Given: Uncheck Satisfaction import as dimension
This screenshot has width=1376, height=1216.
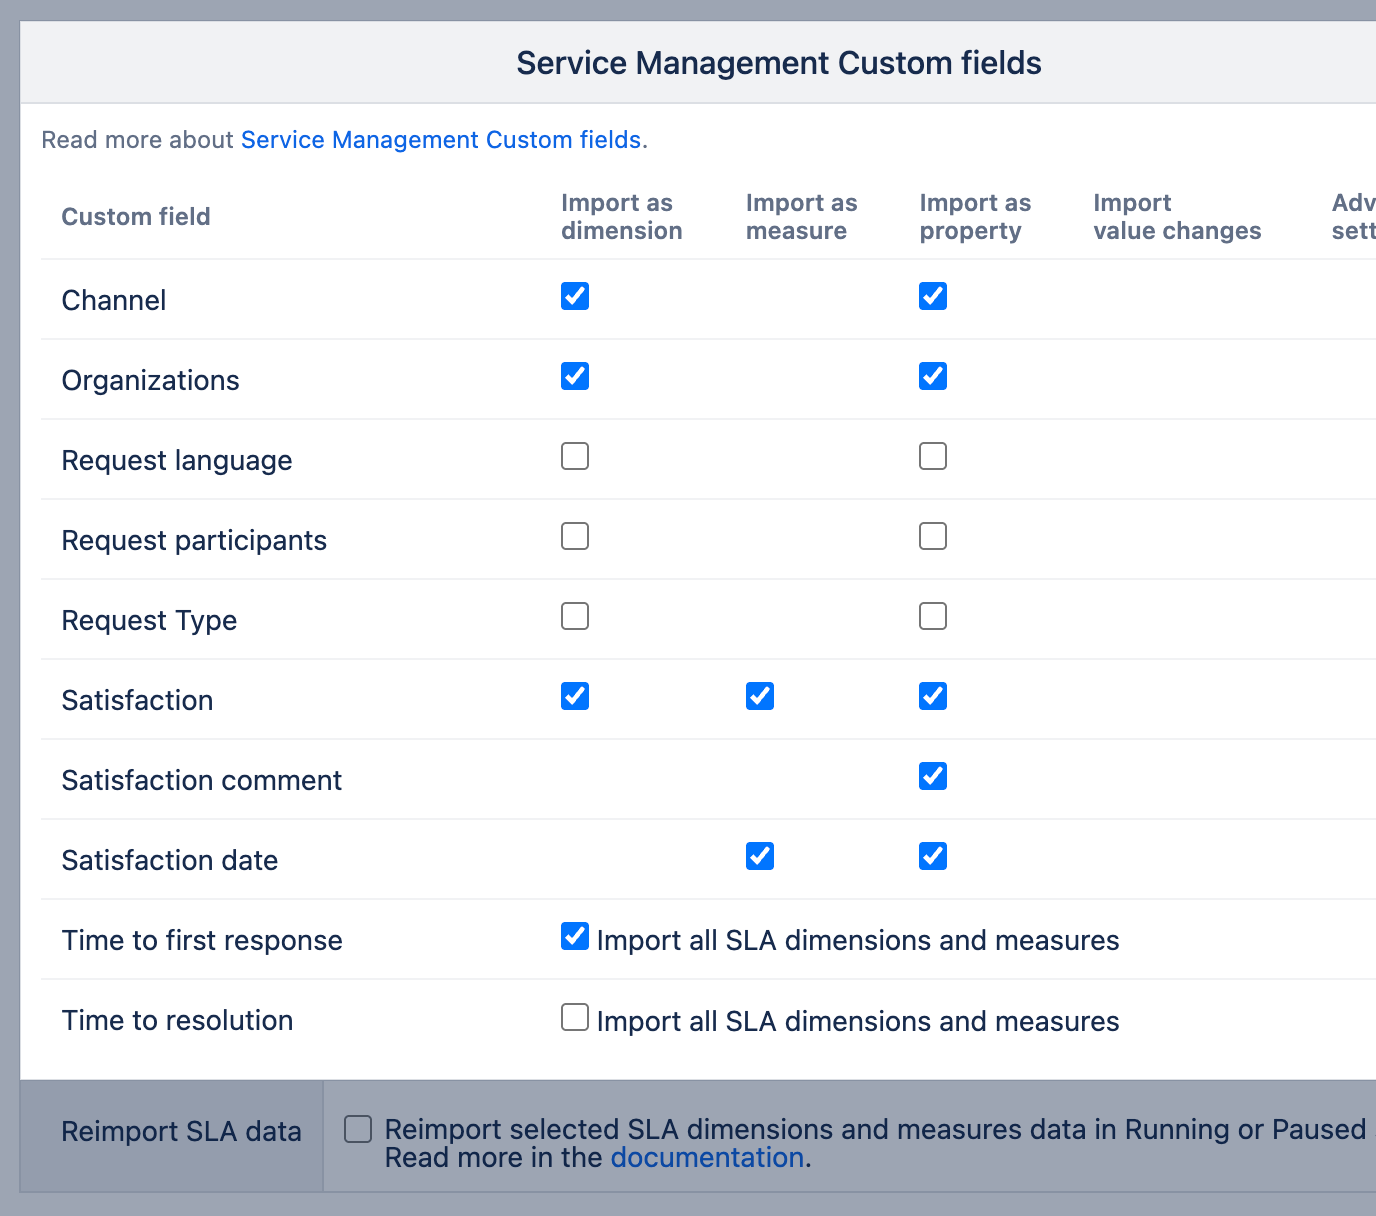Looking at the screenshot, I should [575, 696].
